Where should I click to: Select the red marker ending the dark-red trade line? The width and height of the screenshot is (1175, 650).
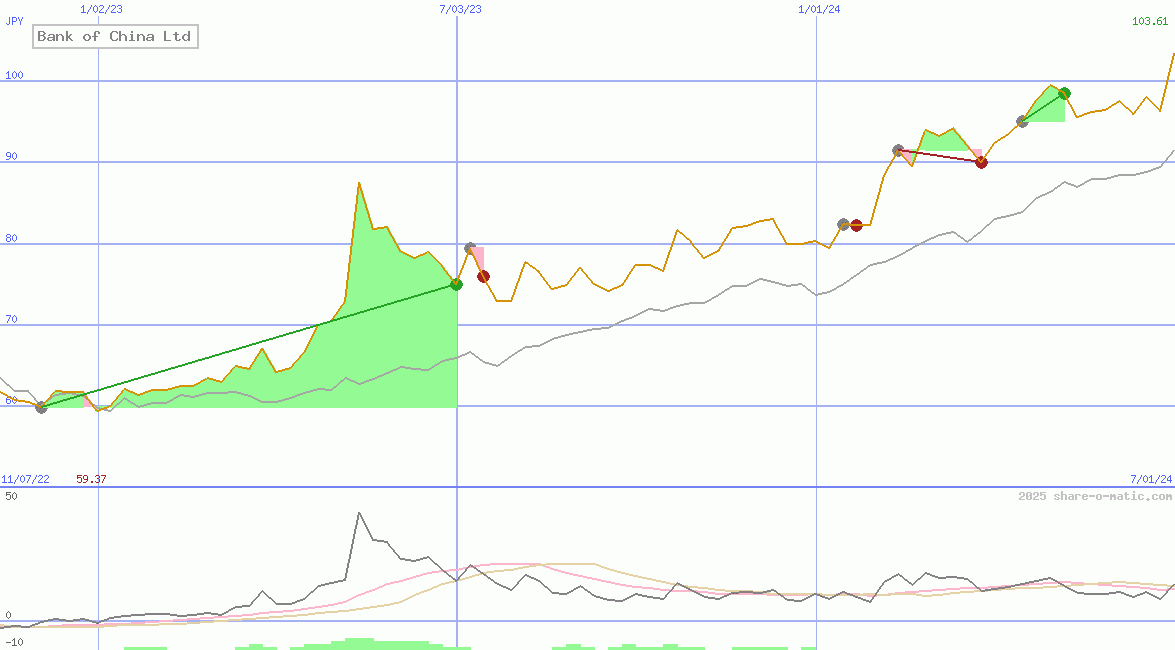tap(981, 161)
